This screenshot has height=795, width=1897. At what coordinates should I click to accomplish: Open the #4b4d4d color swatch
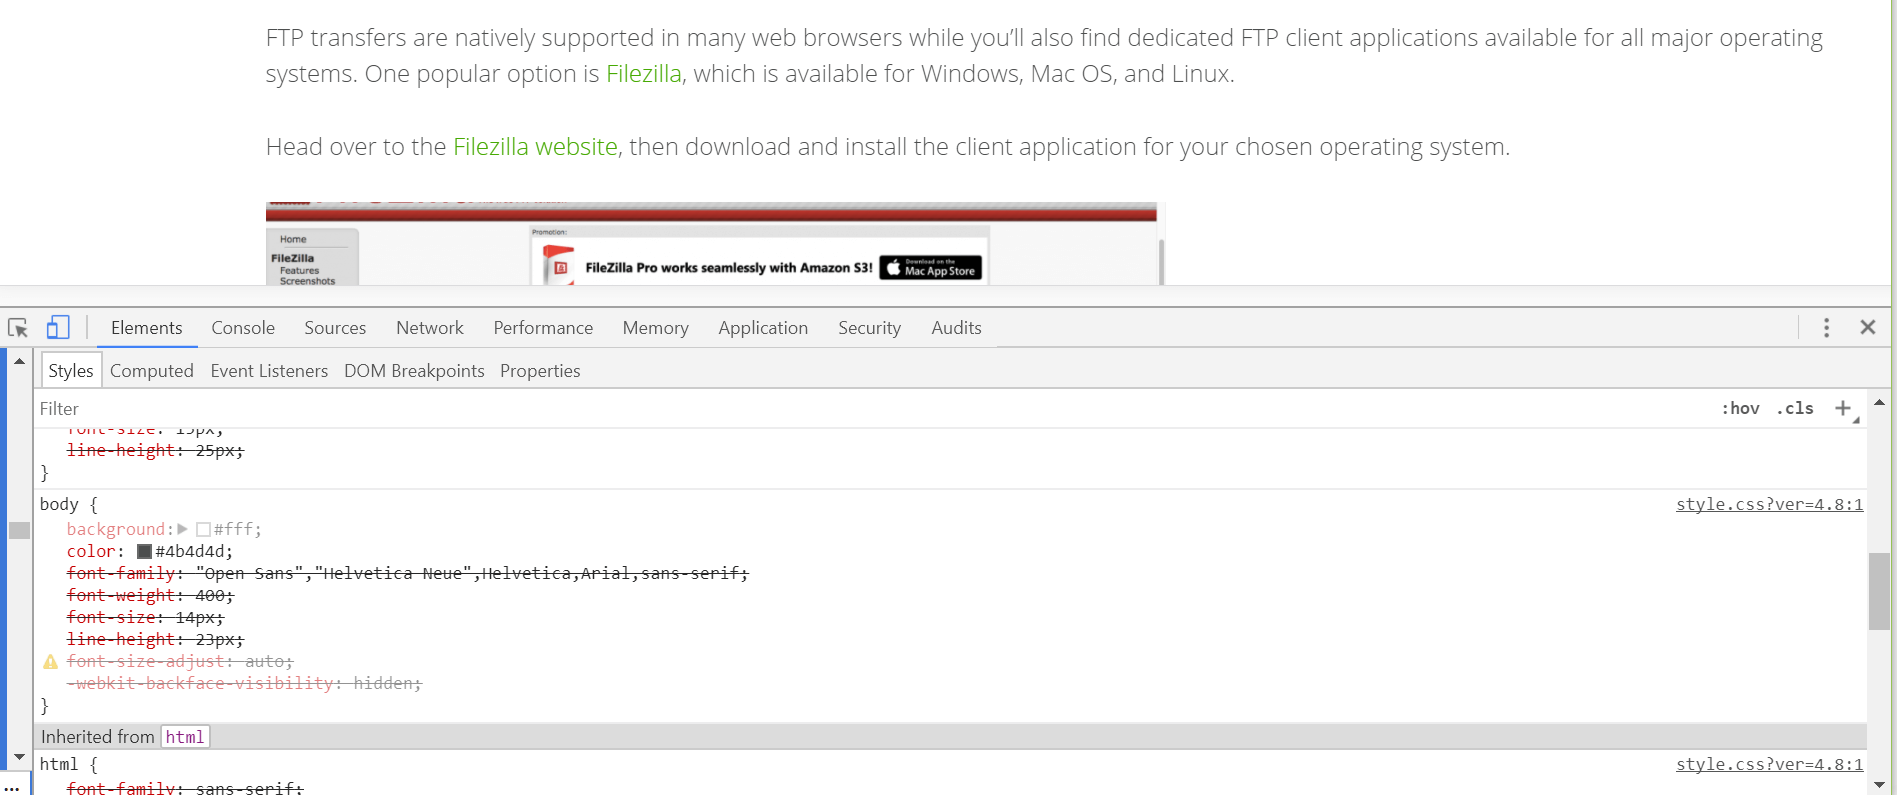[x=144, y=551]
